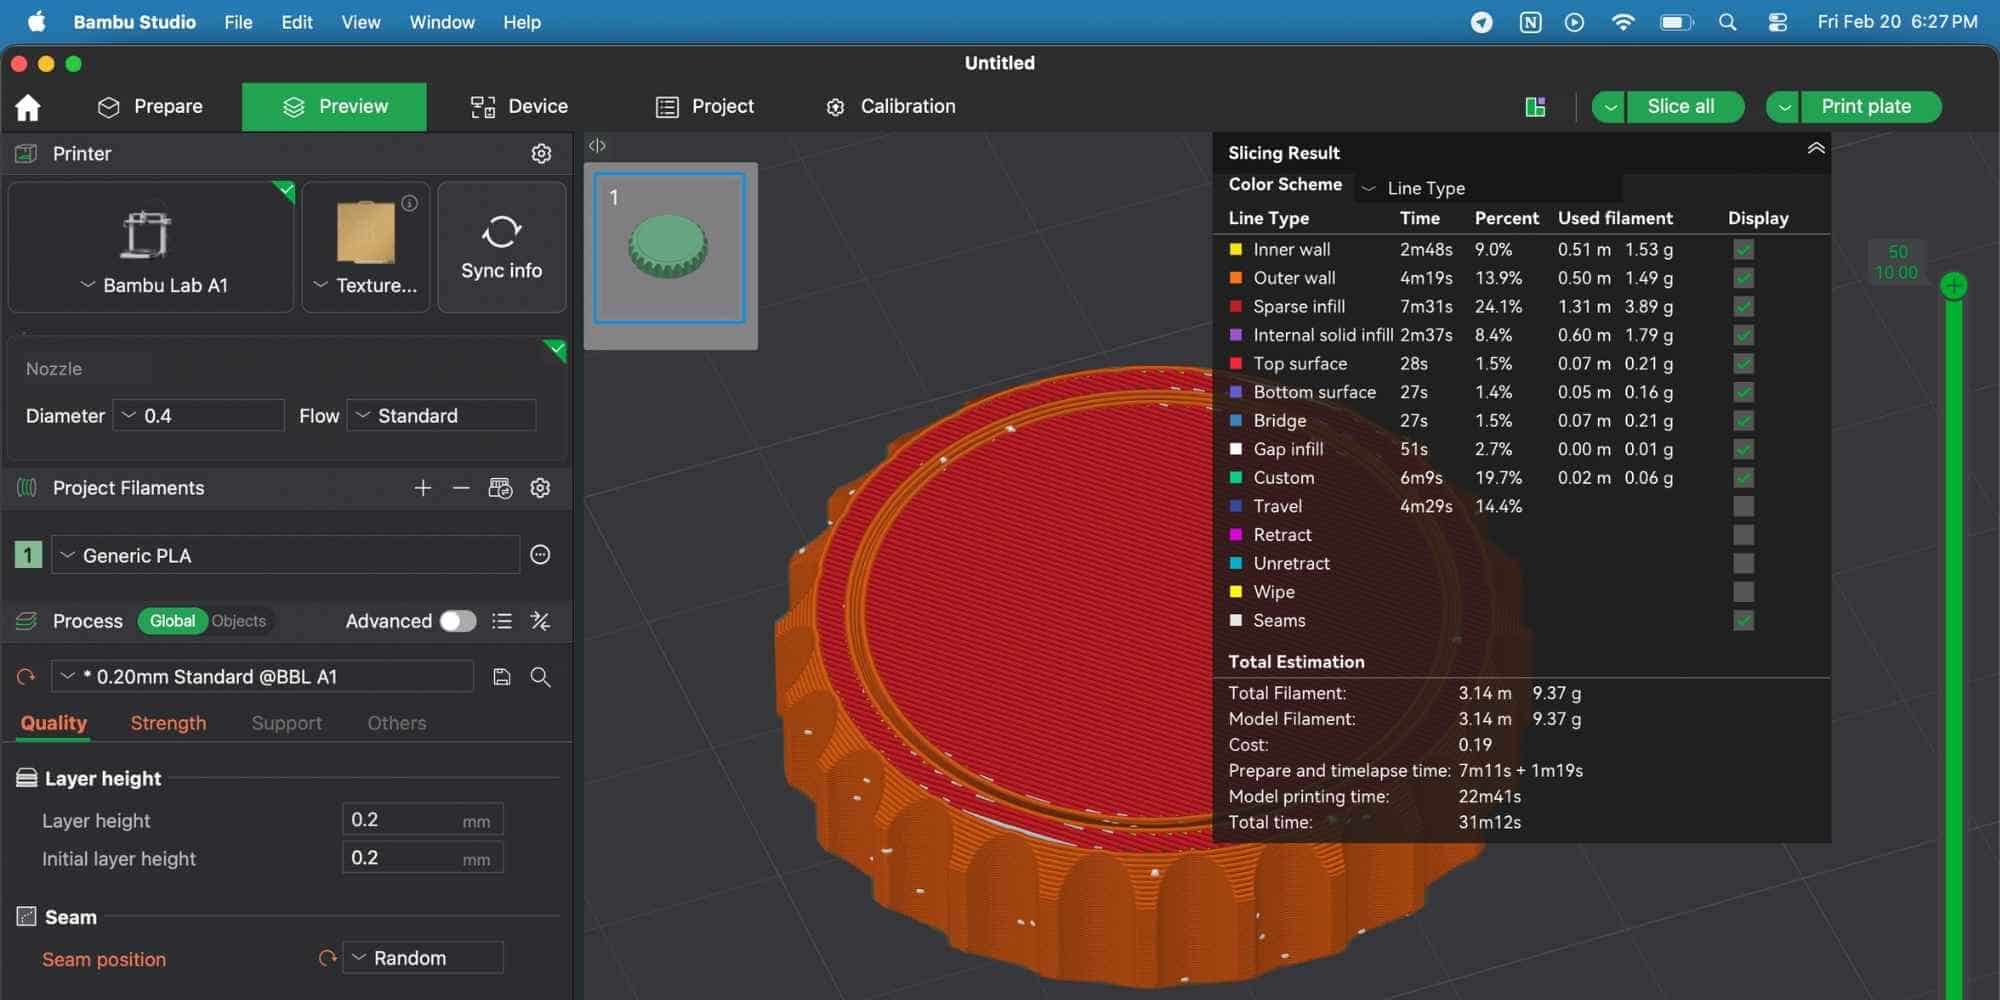Open bed plate info icon
This screenshot has height=1000, width=2000.
point(410,203)
